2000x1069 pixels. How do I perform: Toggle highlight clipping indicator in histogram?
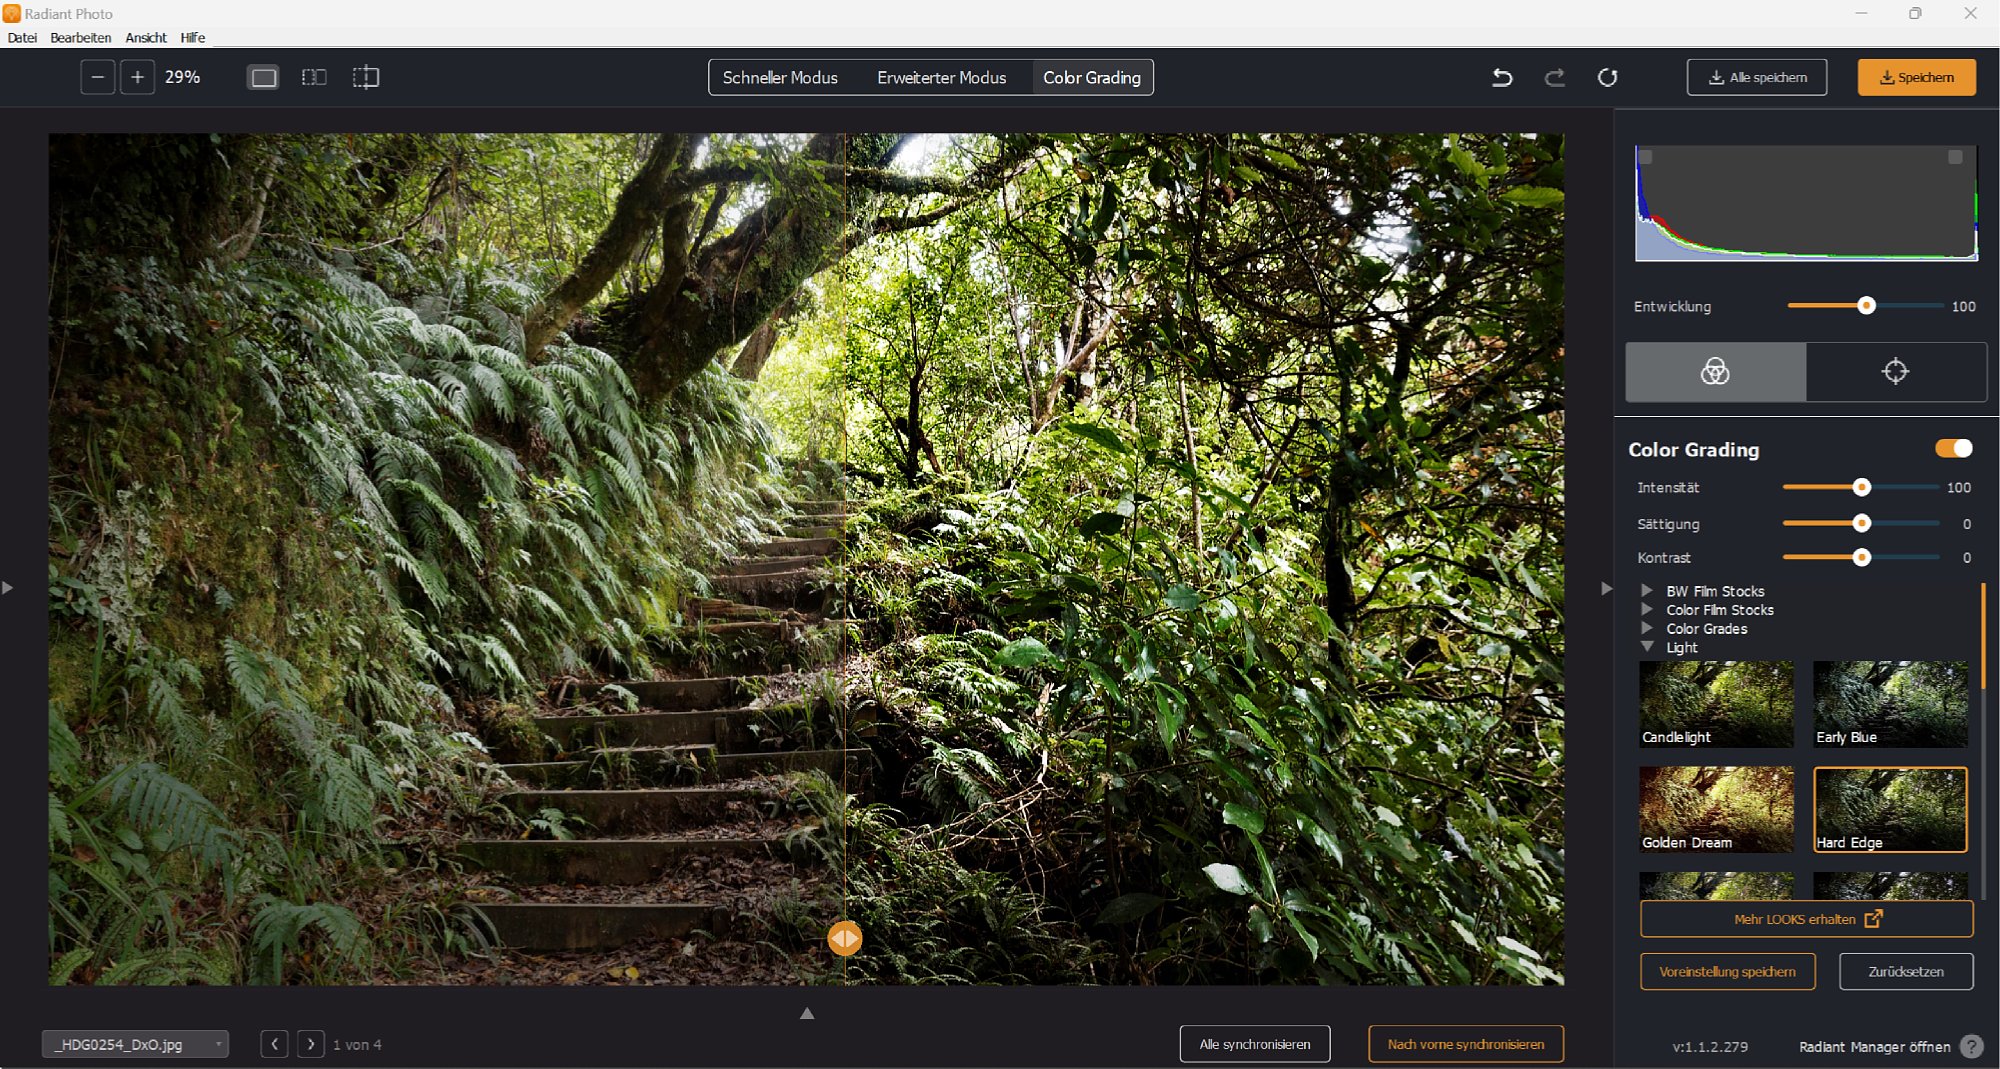click(x=1956, y=157)
